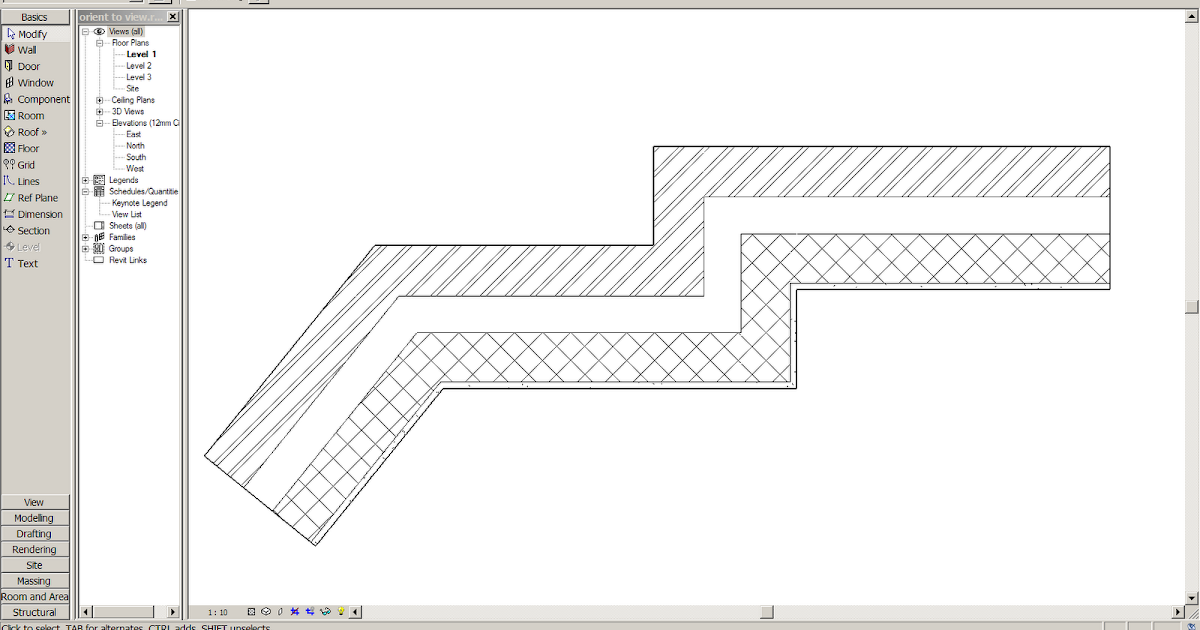The image size is (1200, 630).
Task: Change the 1:10 view scale
Action: 219,611
